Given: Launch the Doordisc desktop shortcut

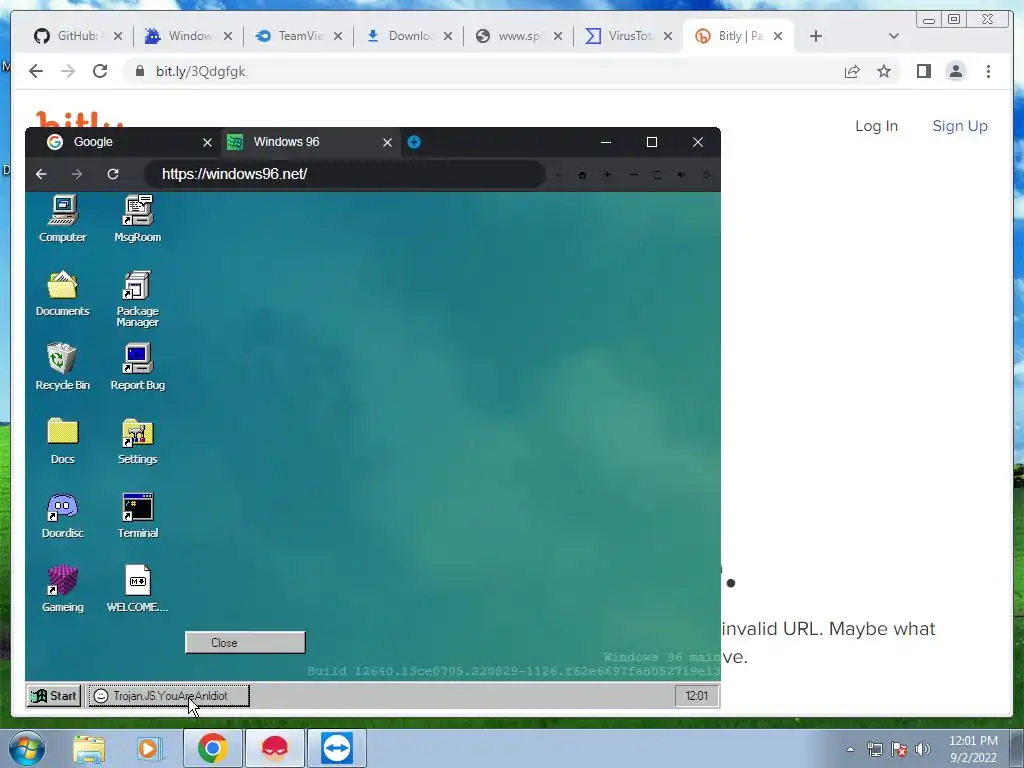Looking at the screenshot, I should 63,515.
